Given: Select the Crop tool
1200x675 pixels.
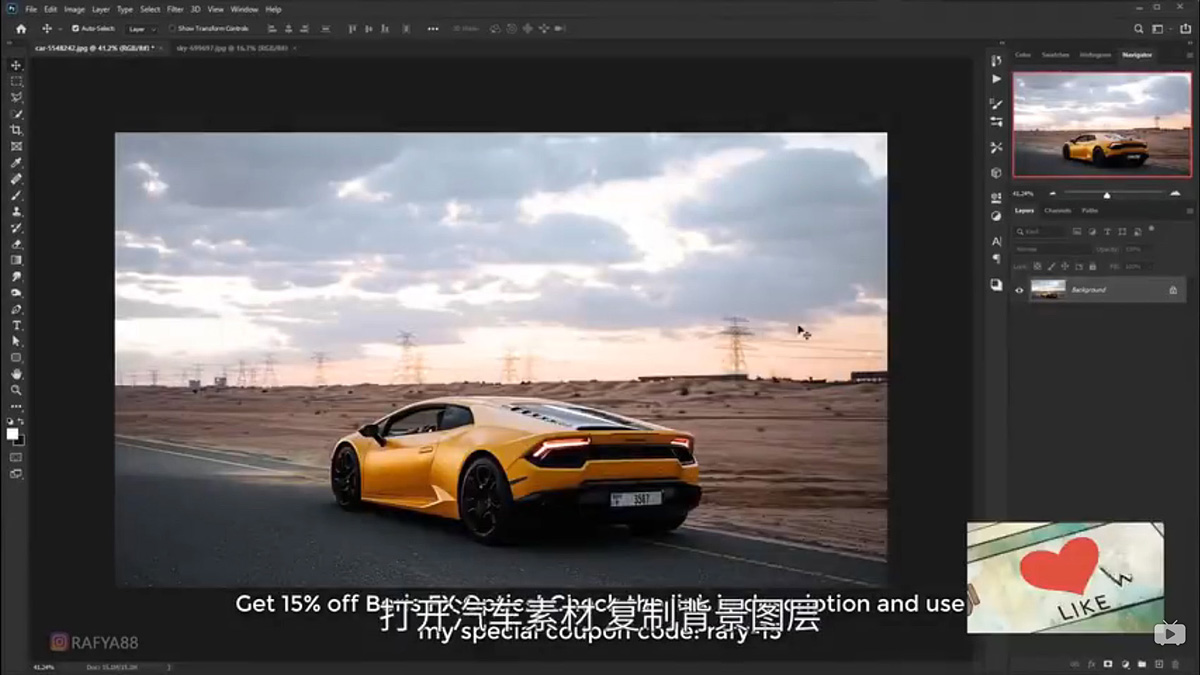Looking at the screenshot, I should coord(14,130).
